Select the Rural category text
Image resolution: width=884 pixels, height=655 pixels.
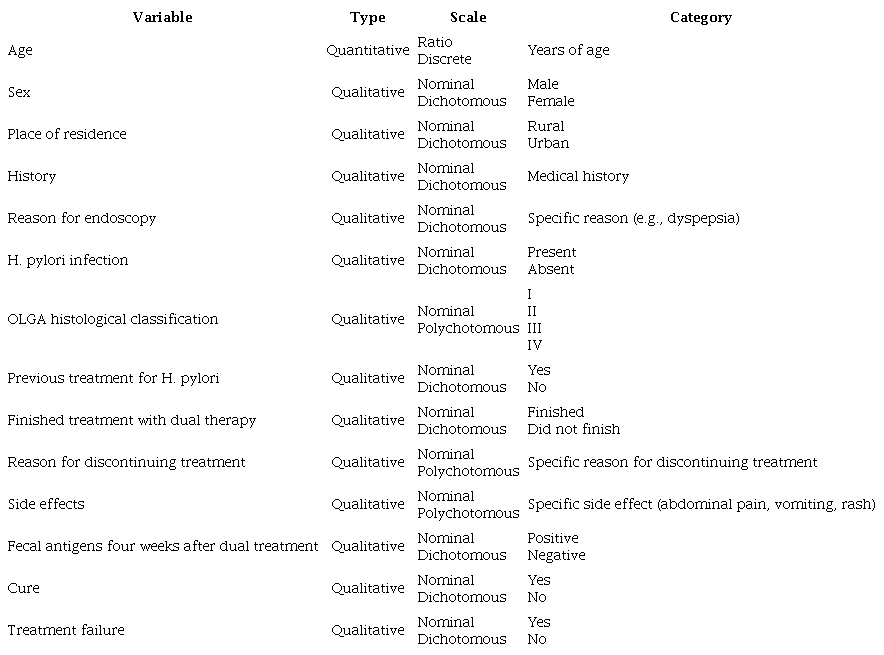(x=546, y=126)
